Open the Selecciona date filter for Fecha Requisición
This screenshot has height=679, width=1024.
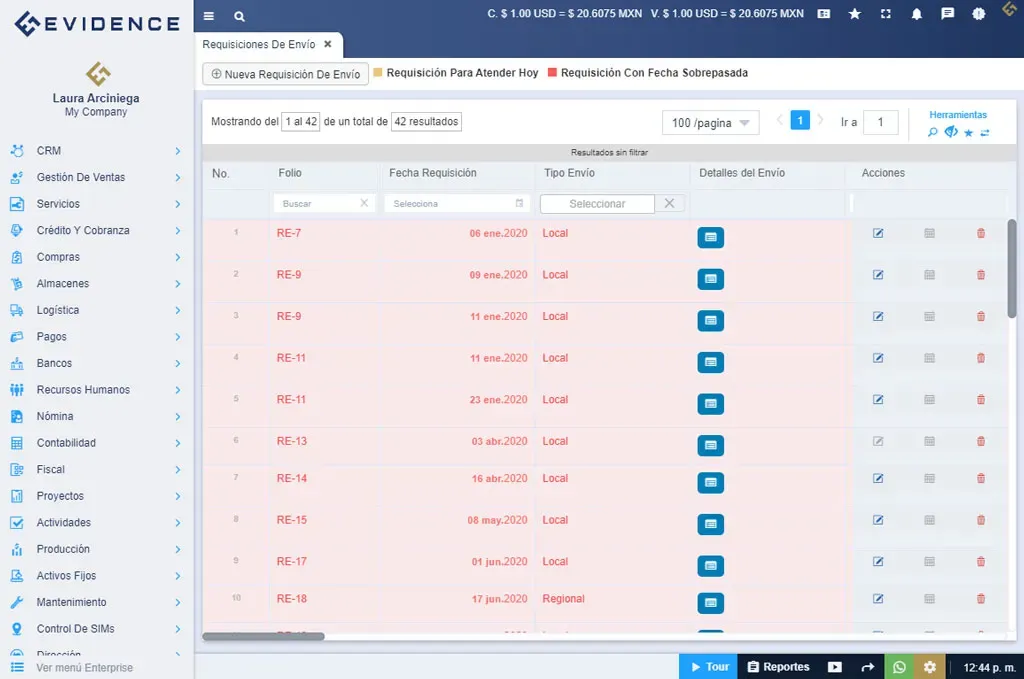coord(456,203)
